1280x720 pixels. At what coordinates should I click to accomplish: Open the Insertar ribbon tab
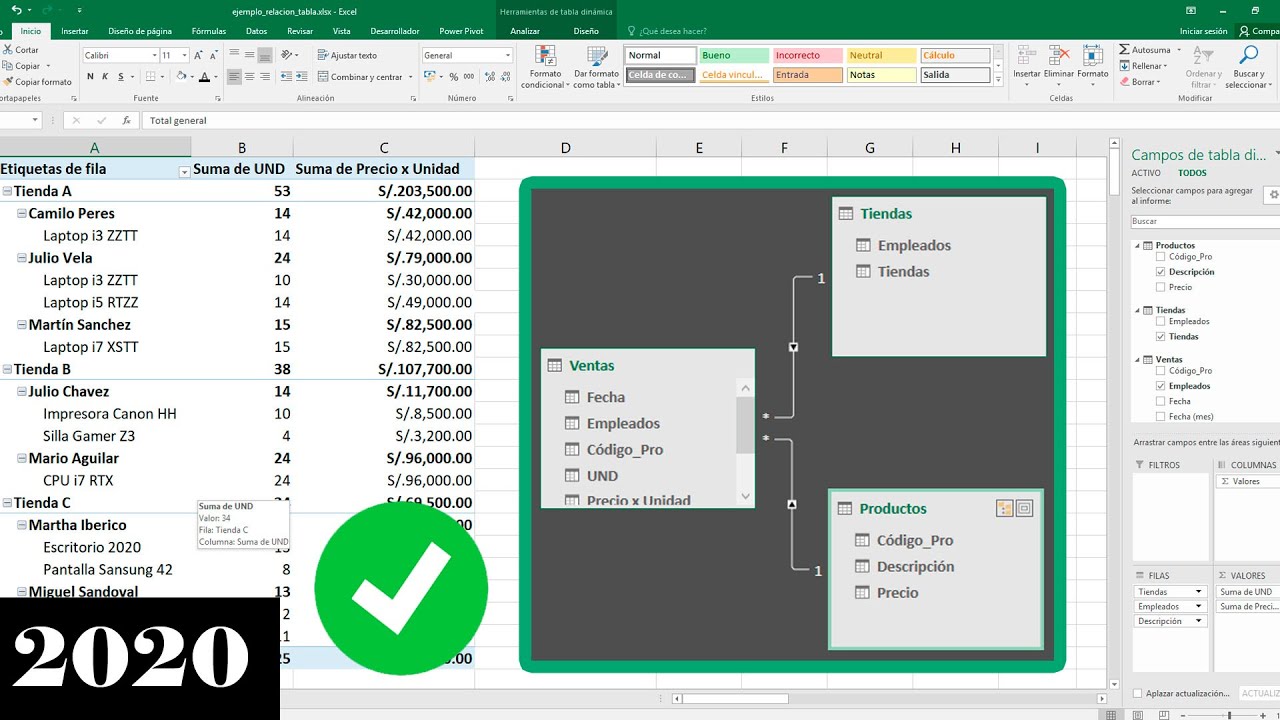(75, 31)
